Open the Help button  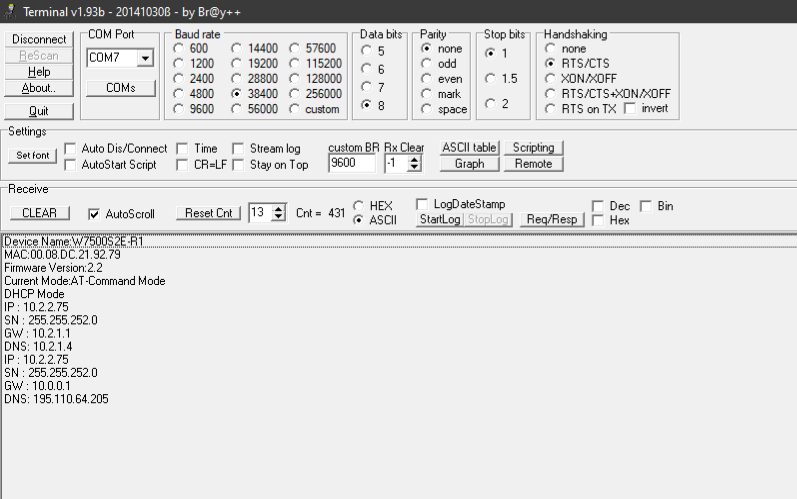point(39,72)
